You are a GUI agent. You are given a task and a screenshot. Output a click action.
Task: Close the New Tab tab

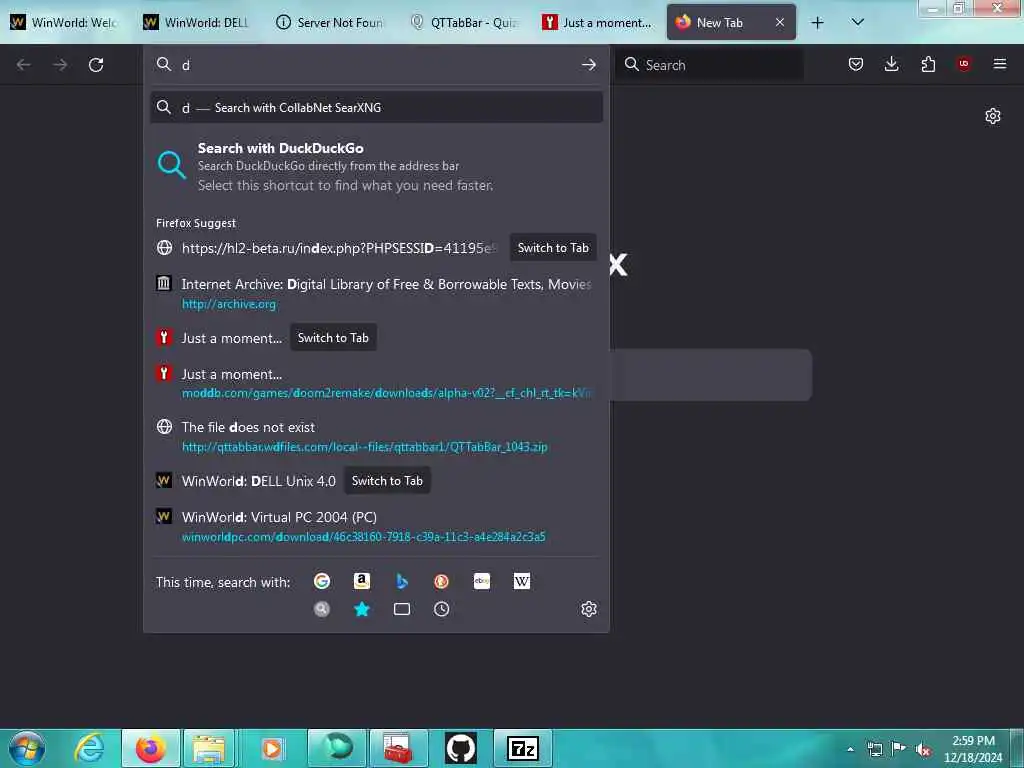click(x=780, y=22)
